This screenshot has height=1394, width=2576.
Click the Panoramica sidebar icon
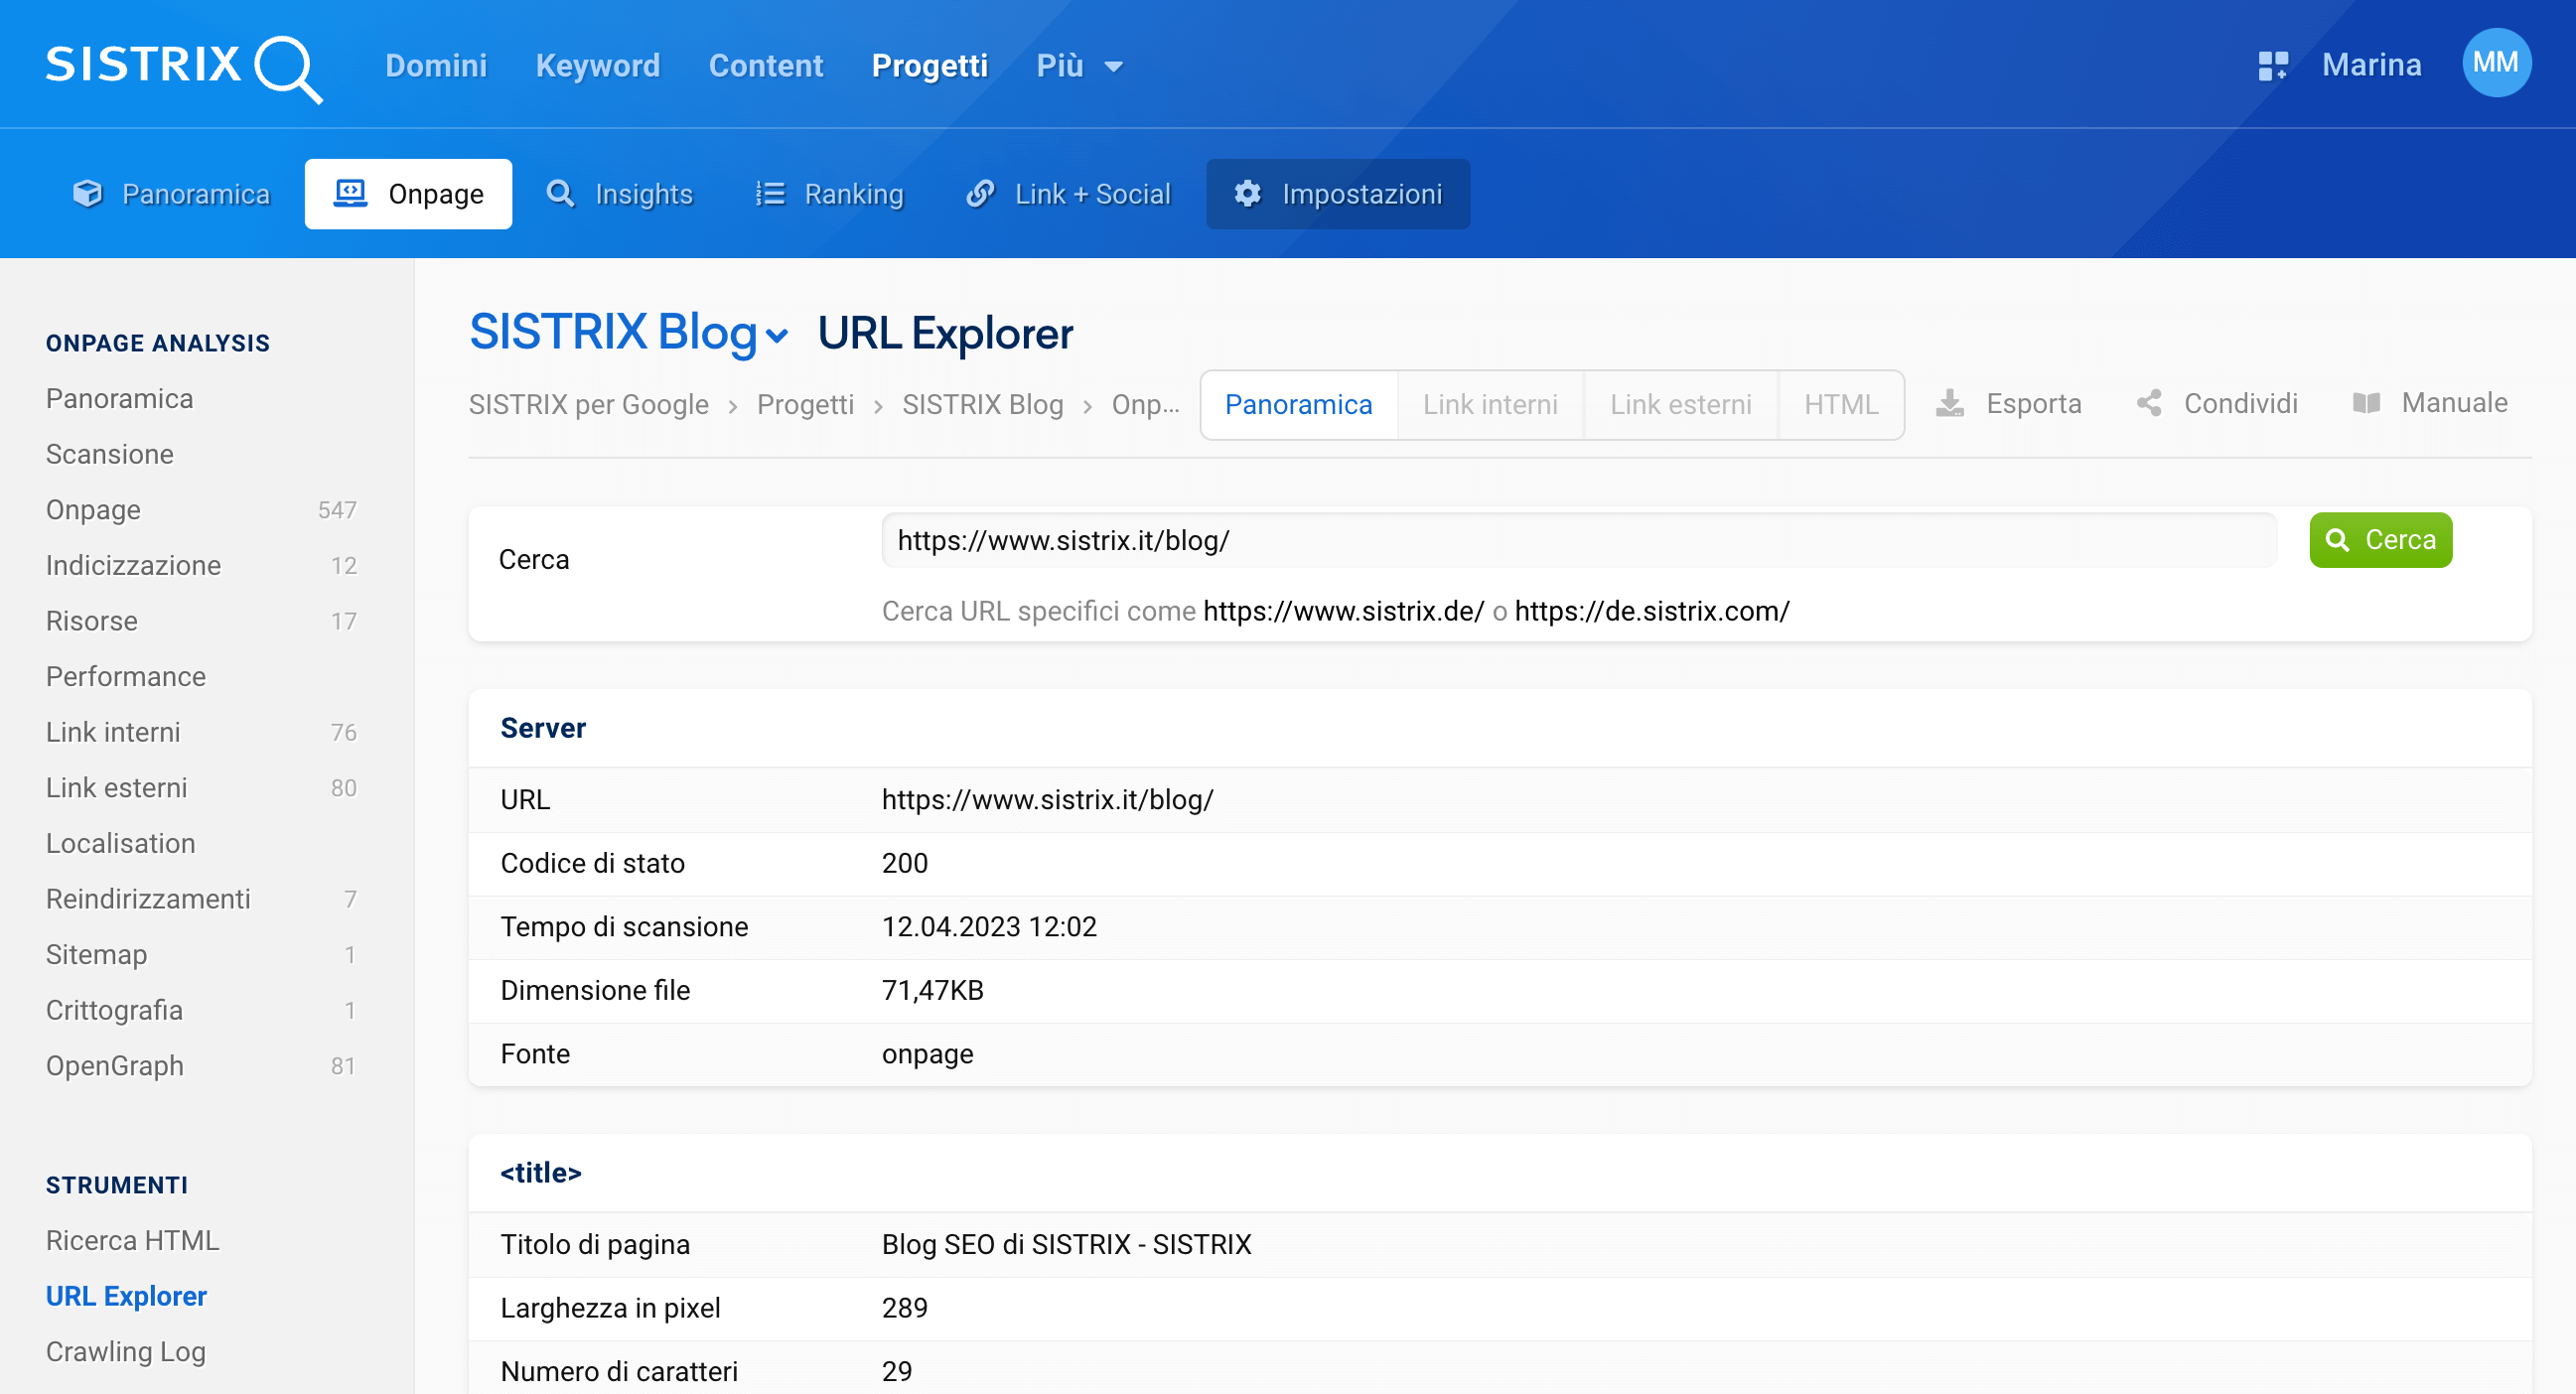point(120,398)
